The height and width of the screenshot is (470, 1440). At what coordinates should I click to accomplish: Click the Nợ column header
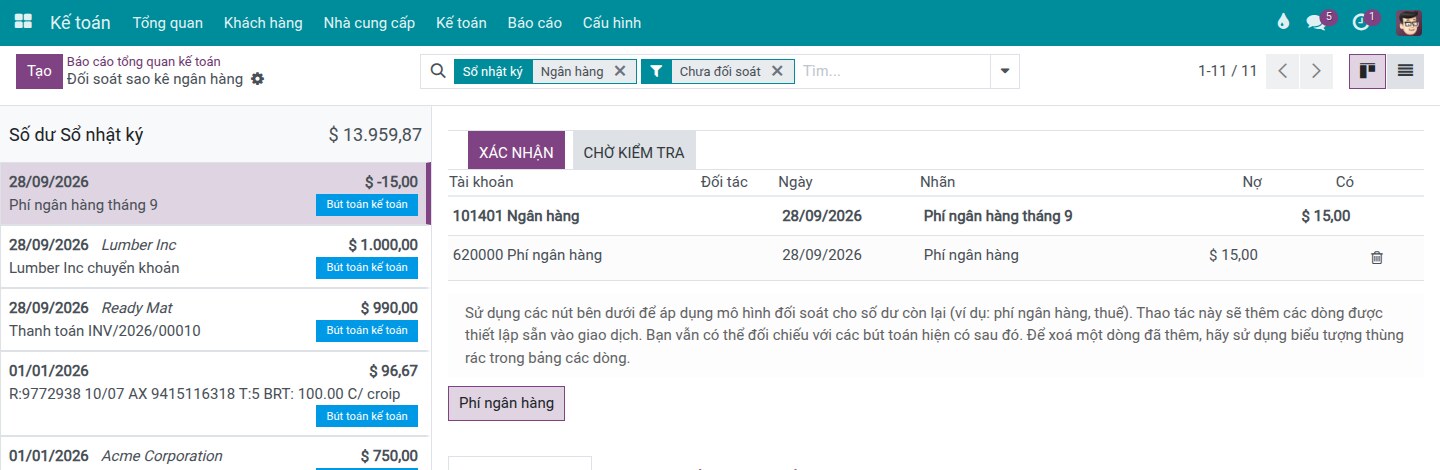point(1252,182)
